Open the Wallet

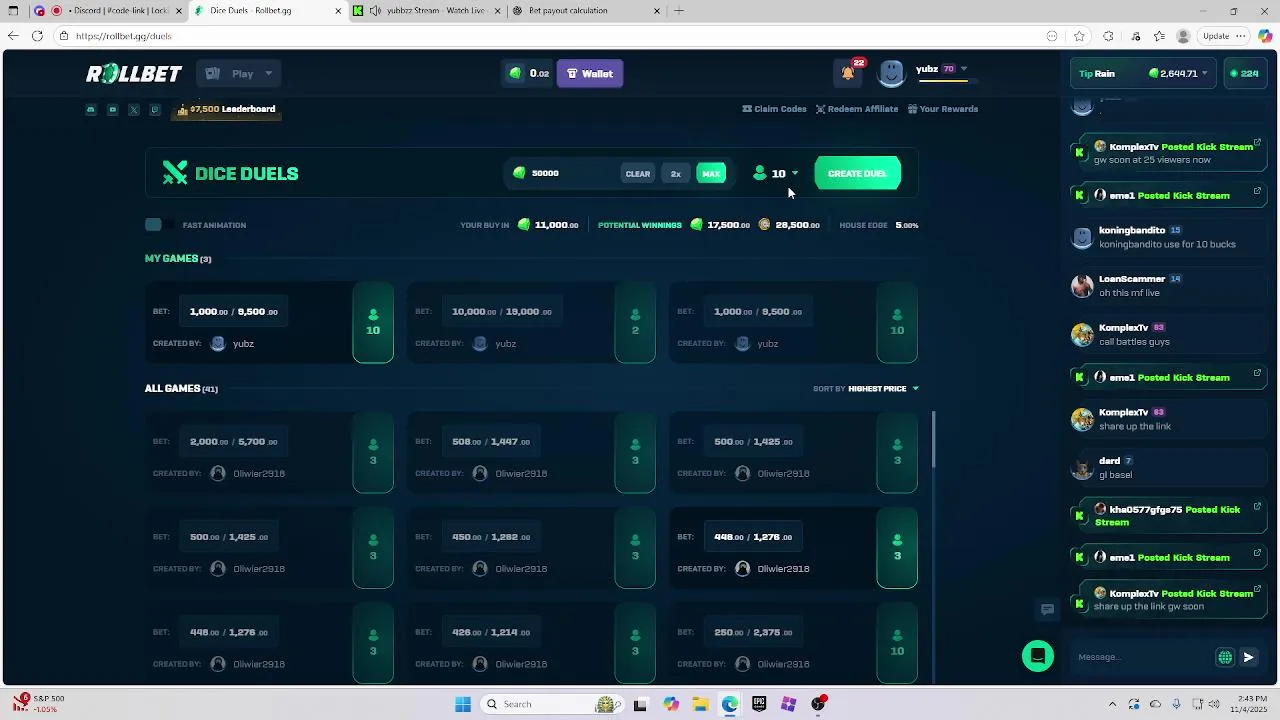click(x=590, y=73)
